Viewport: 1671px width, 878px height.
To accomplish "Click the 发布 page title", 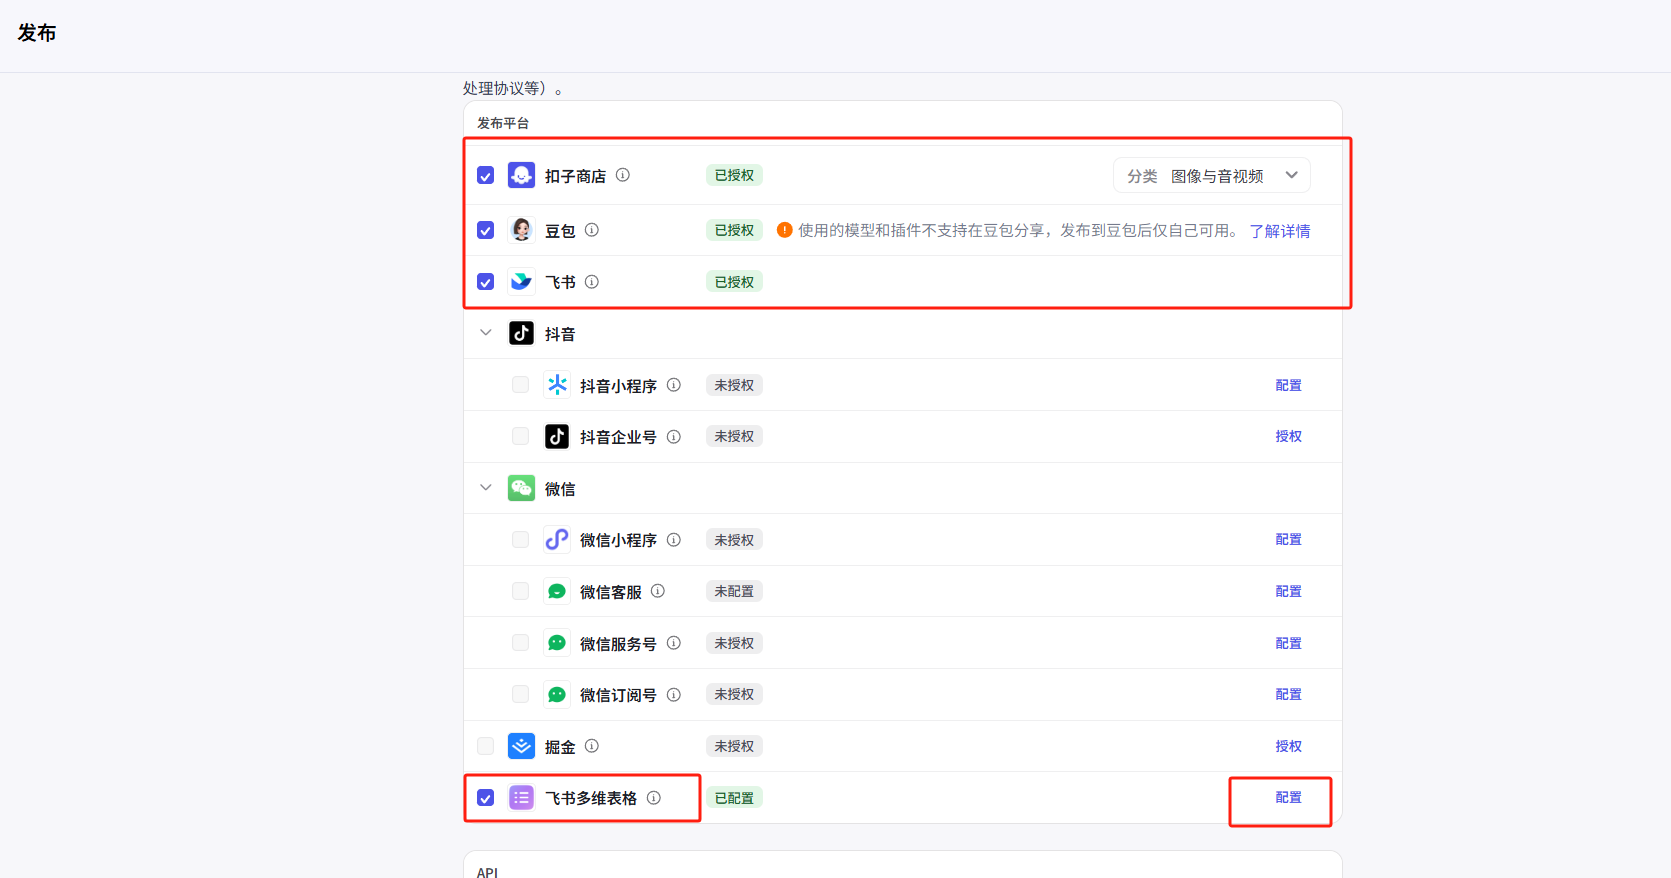I will pyautogui.click(x=37, y=33).
